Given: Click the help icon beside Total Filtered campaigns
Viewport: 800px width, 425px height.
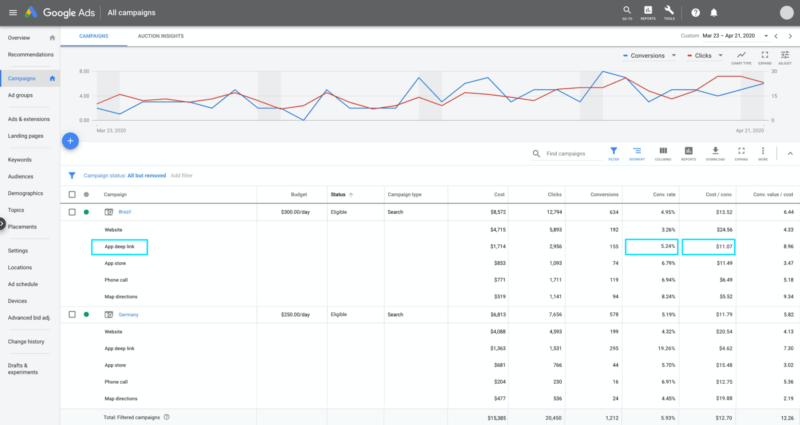Looking at the screenshot, I should pos(167,417).
